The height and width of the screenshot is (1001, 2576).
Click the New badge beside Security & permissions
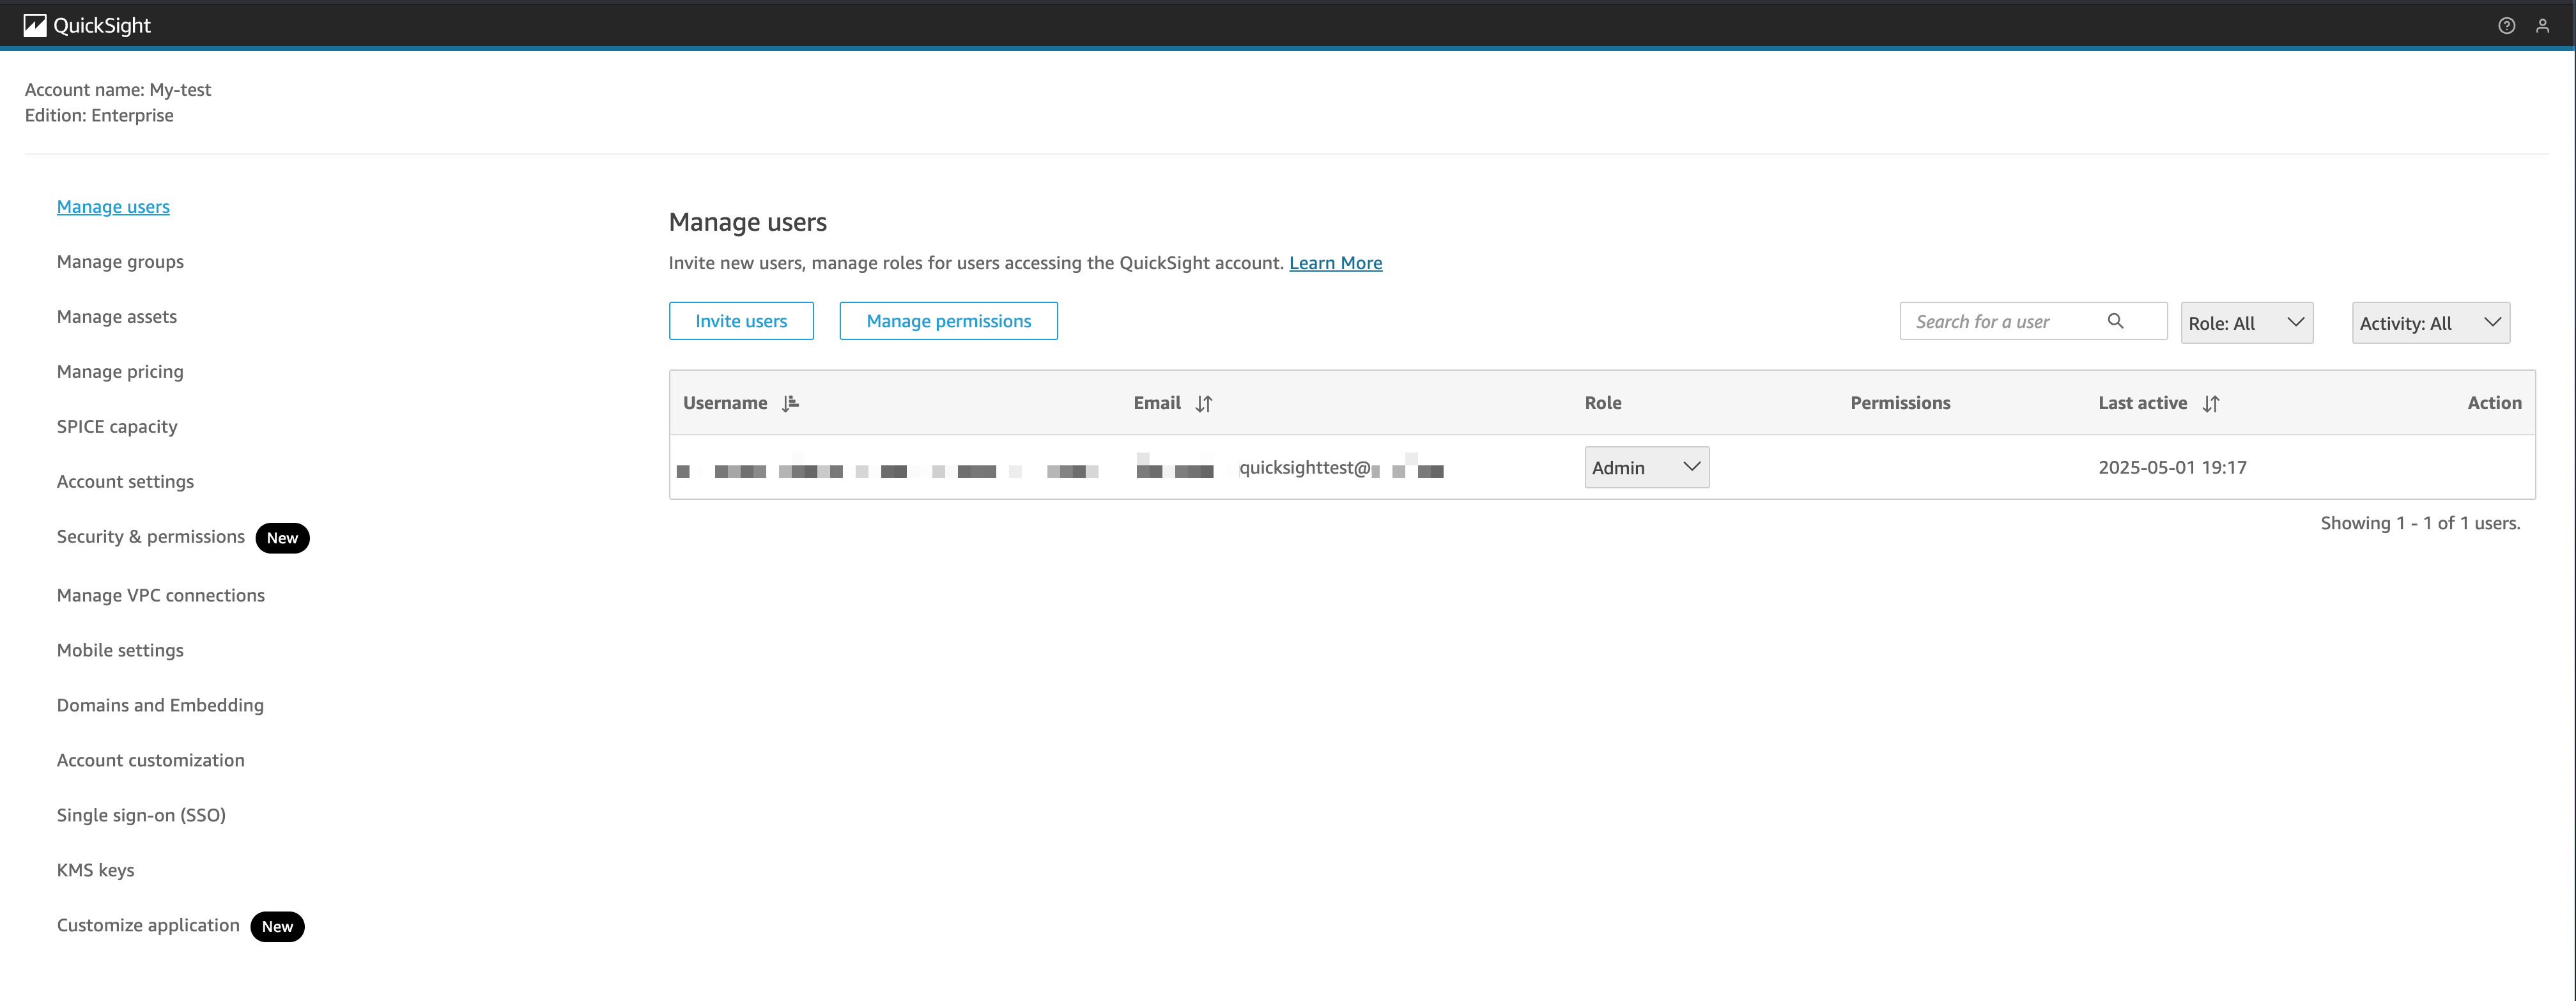(282, 538)
